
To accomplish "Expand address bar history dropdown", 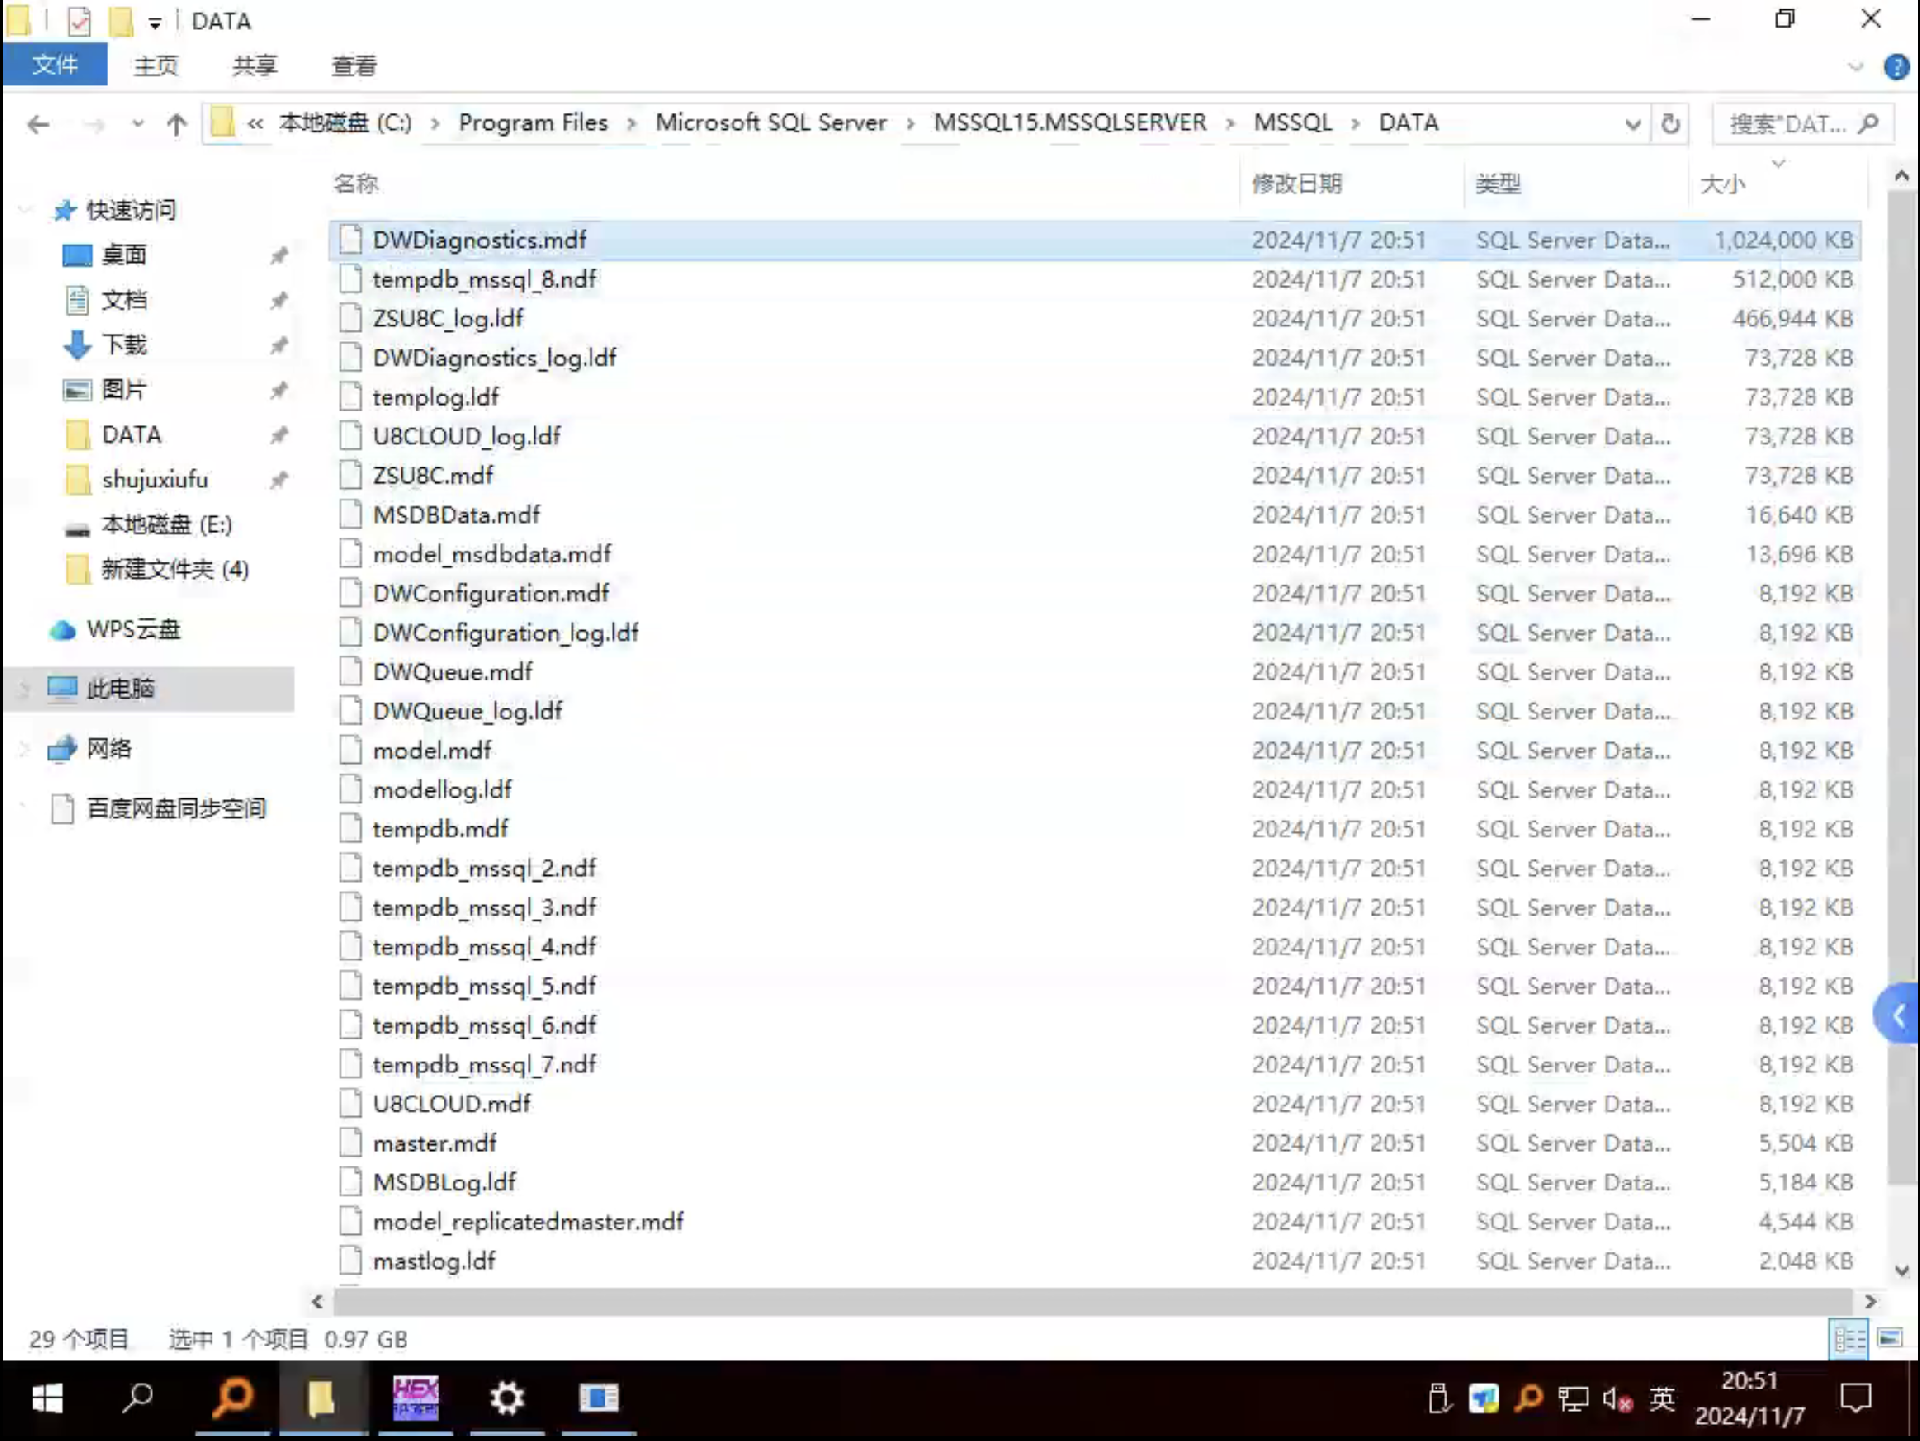I will [x=1632, y=124].
